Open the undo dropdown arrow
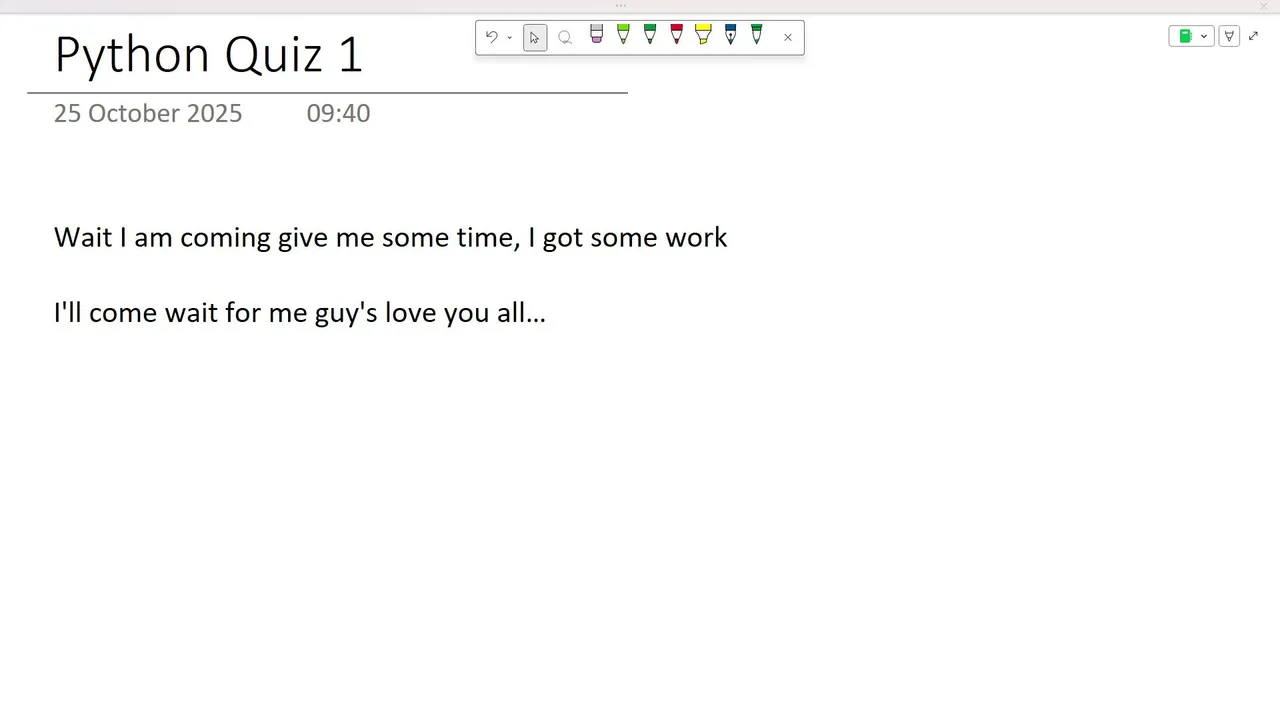Screen dimensions: 1280x720 510,38
